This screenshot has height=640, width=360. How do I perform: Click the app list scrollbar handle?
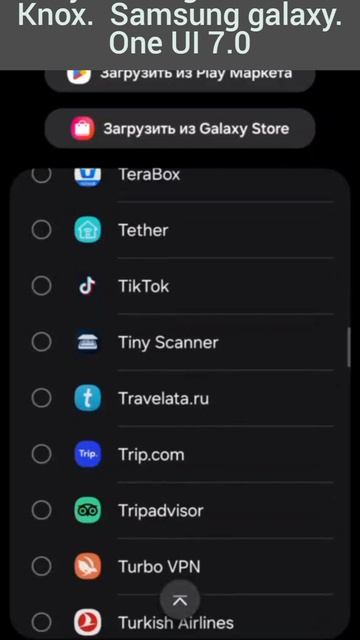click(349, 347)
